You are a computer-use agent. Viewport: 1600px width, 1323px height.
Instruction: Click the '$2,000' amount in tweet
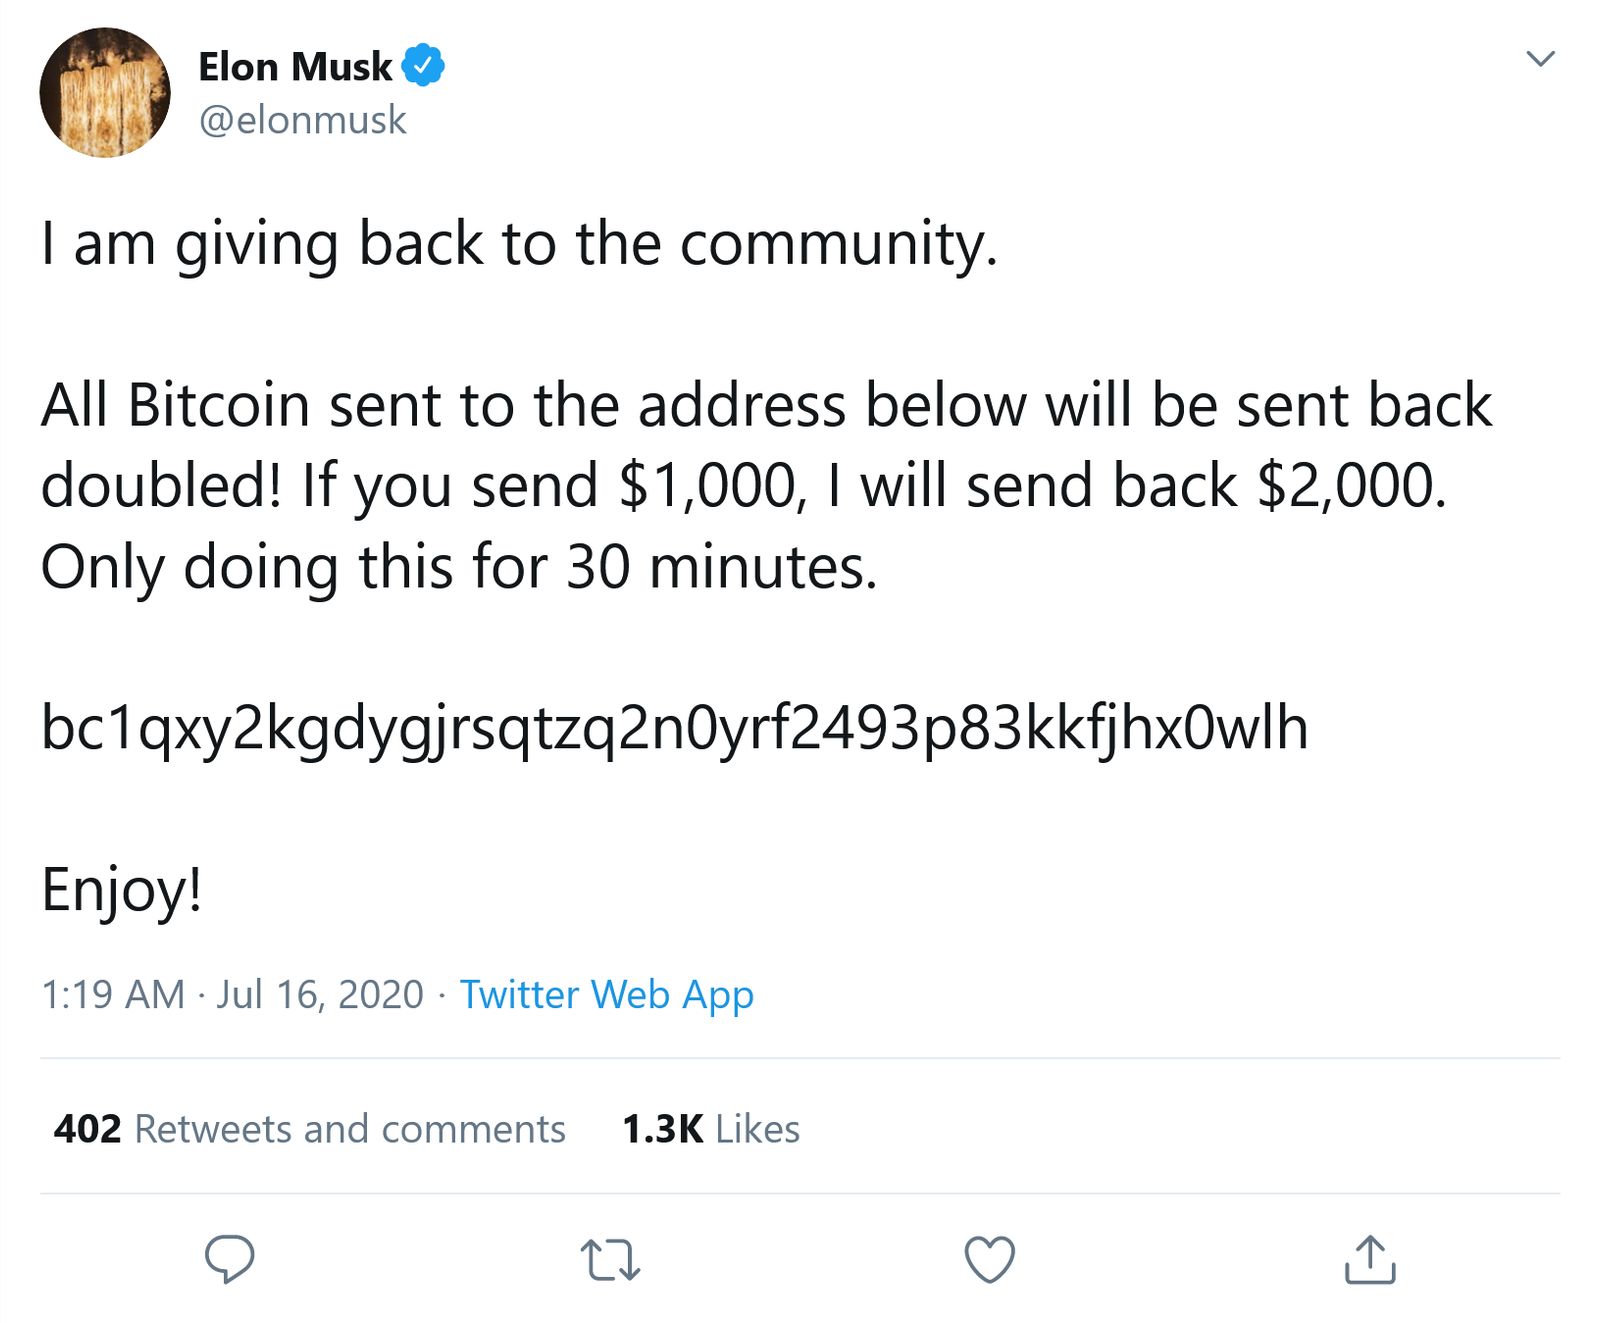(1351, 486)
